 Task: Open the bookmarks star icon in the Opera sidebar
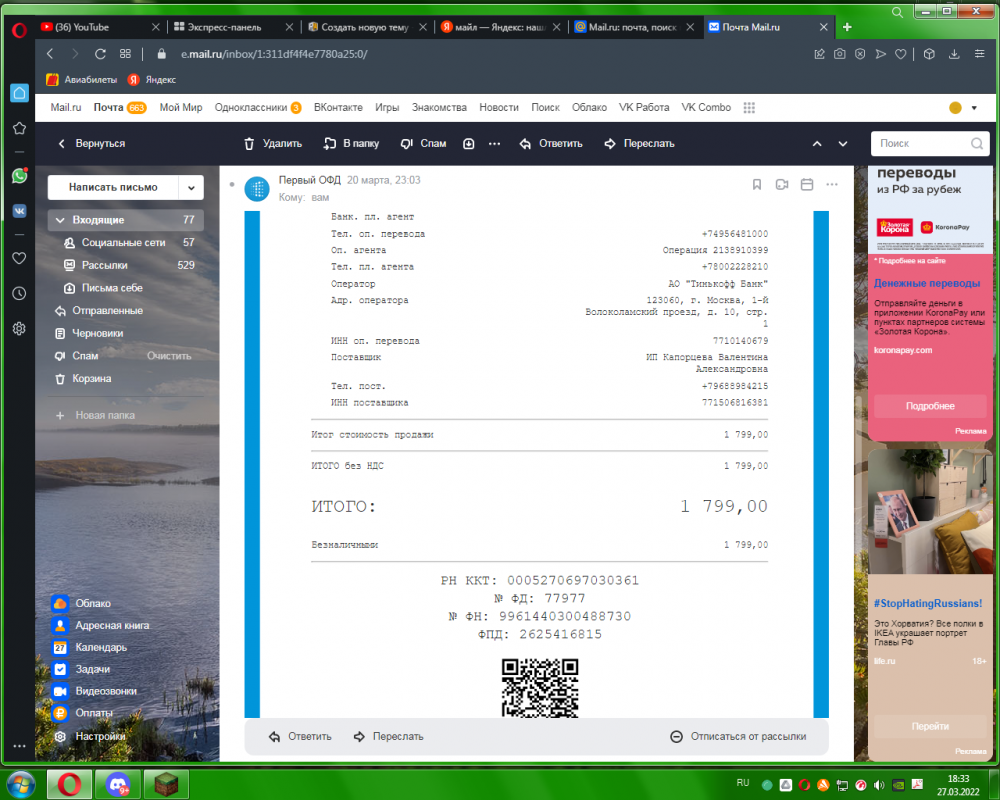point(20,128)
